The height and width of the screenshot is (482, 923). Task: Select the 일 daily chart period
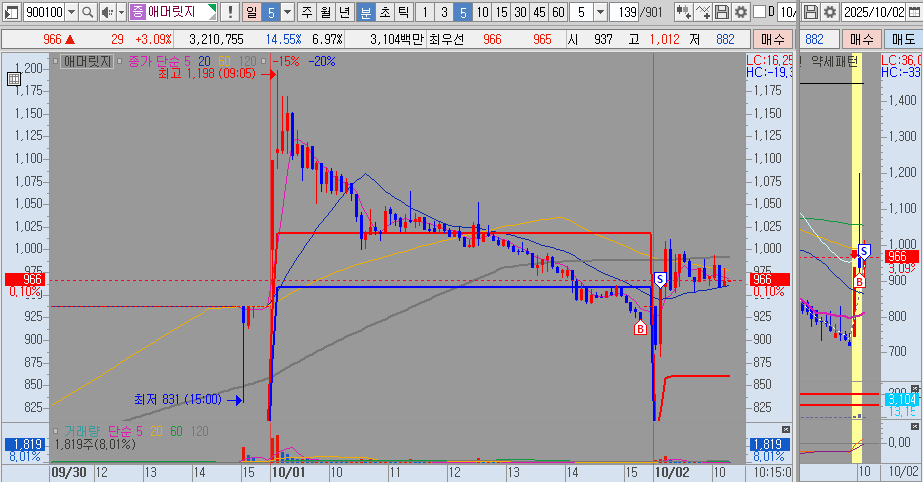(x=251, y=12)
